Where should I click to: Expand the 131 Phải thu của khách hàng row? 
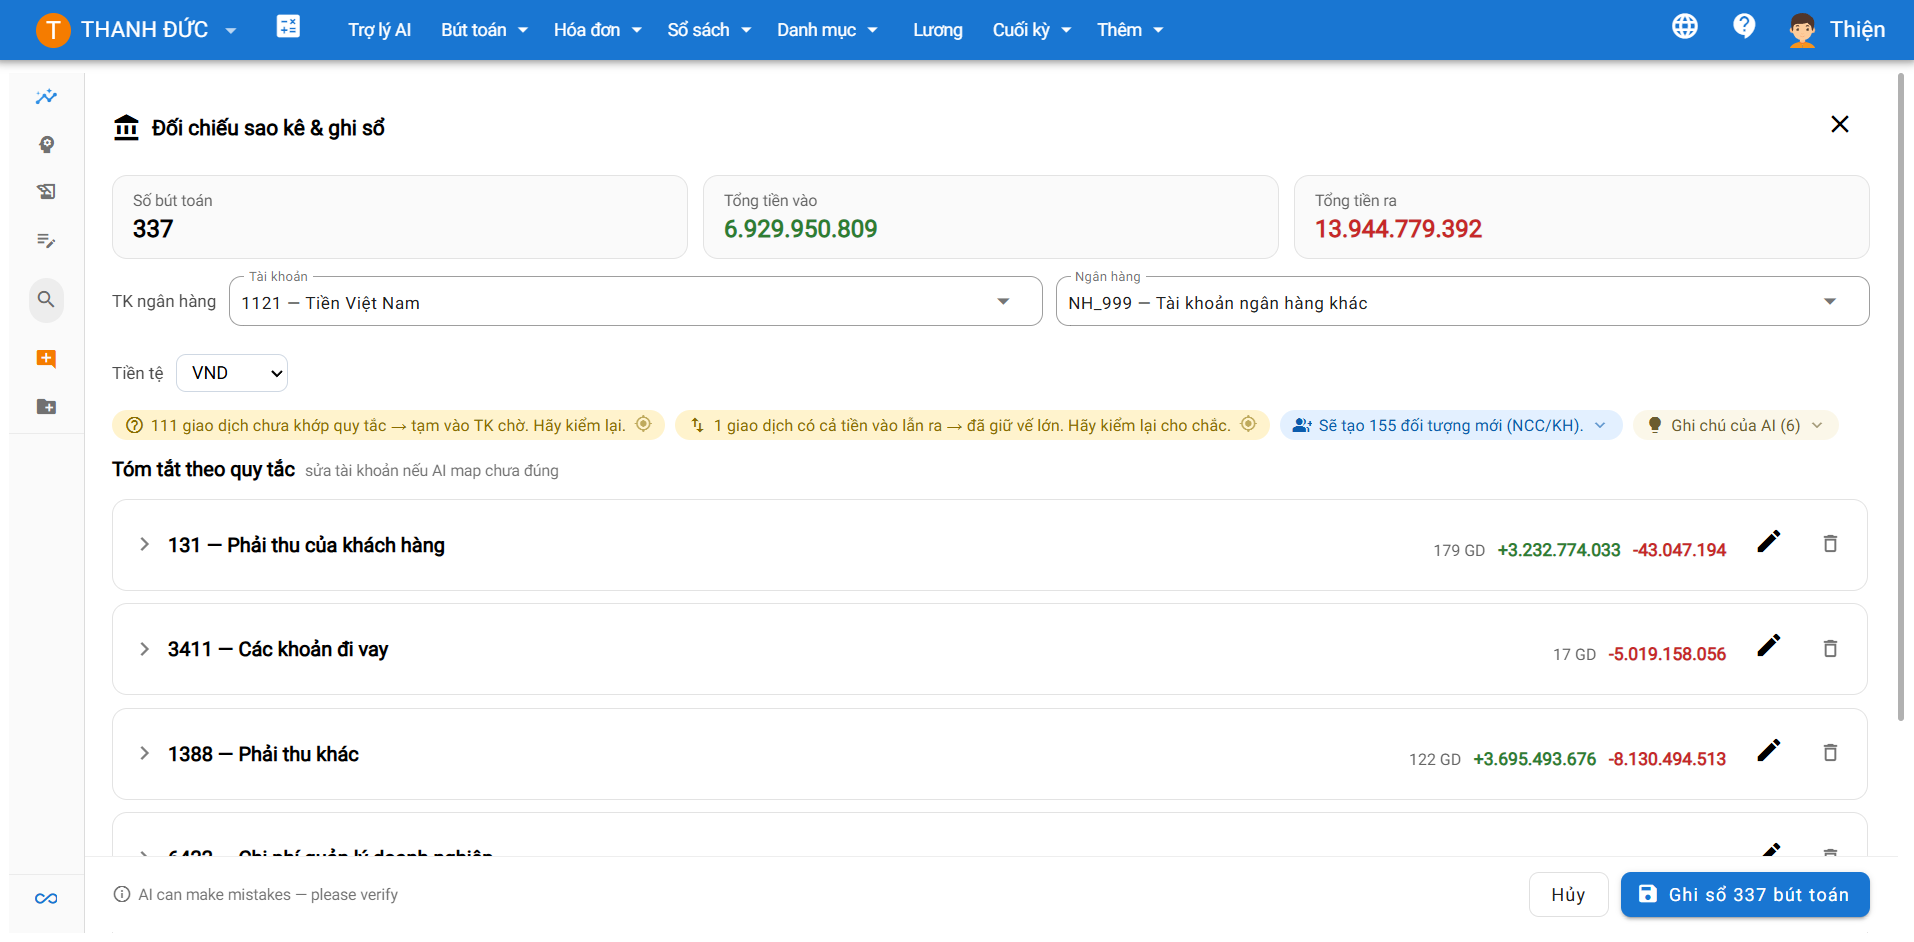(144, 545)
